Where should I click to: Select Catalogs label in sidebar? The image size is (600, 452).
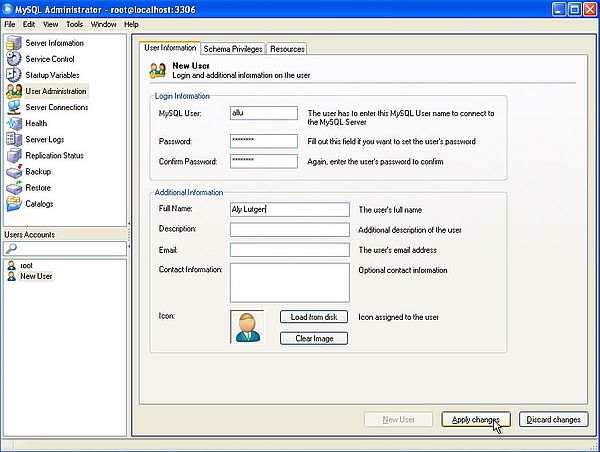click(39, 204)
